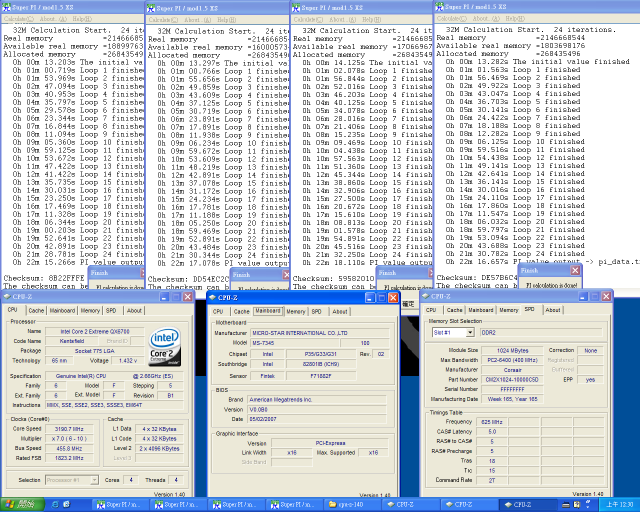This screenshot has width=640, height=512.
Task: Click manufacturer MICRO-STAR INTERNATIONAL CO.,LTD field
Action: pos(319,333)
